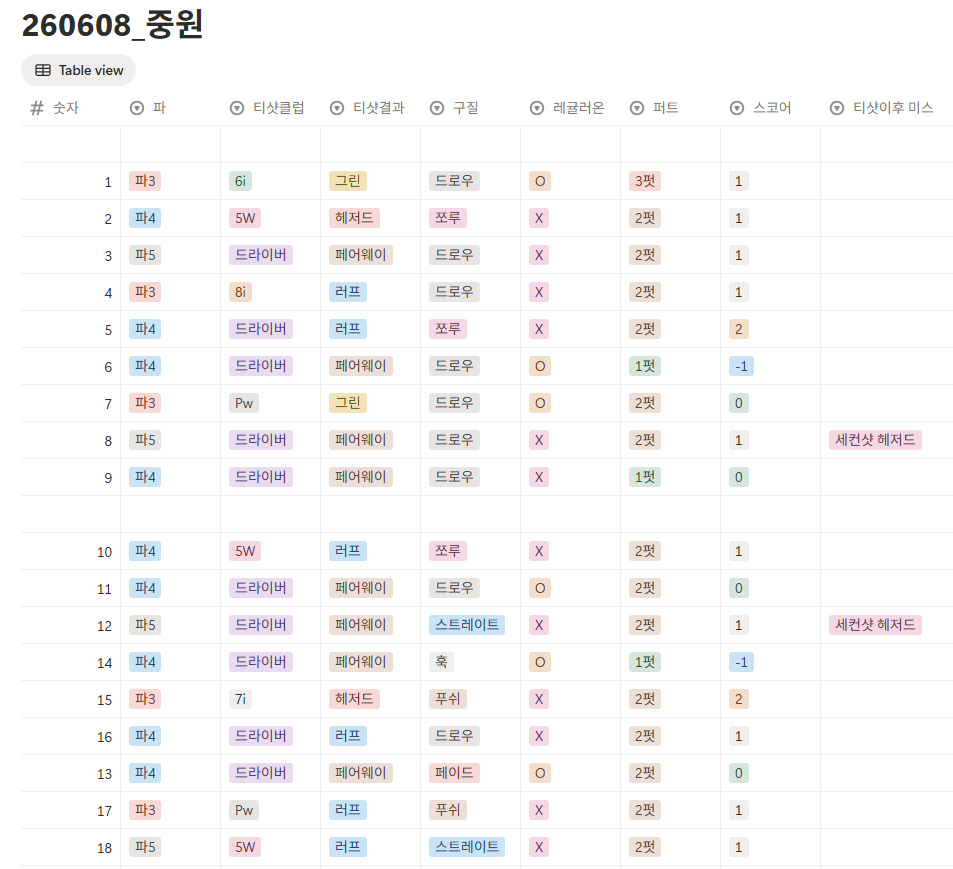
Task: Click the select icon beside 파 header
Action: [x=137, y=108]
